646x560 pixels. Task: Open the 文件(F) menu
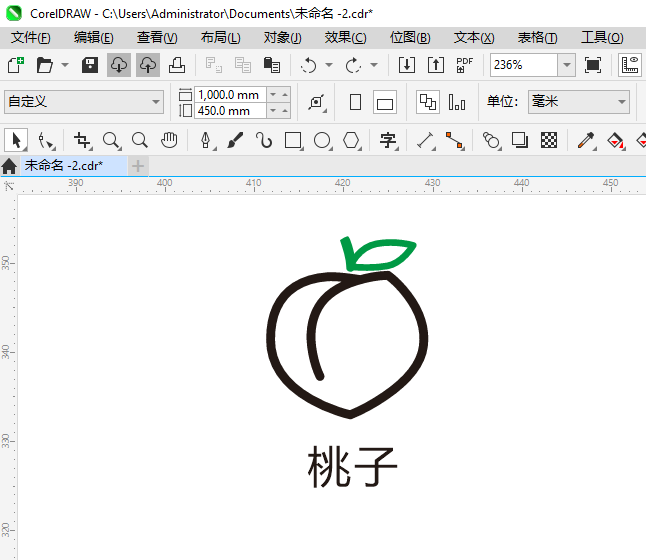(31, 38)
